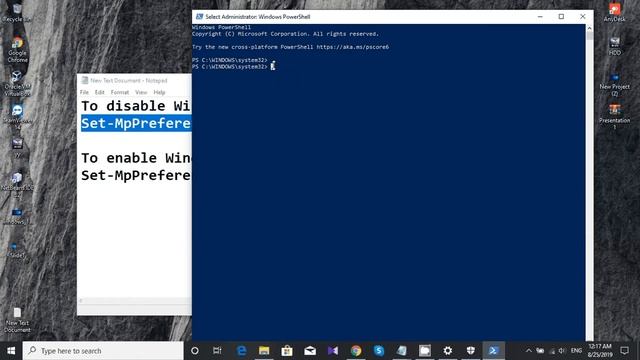640x360 pixels.
Task: Select Presentation 1 desktop file
Action: pyautogui.click(x=614, y=117)
